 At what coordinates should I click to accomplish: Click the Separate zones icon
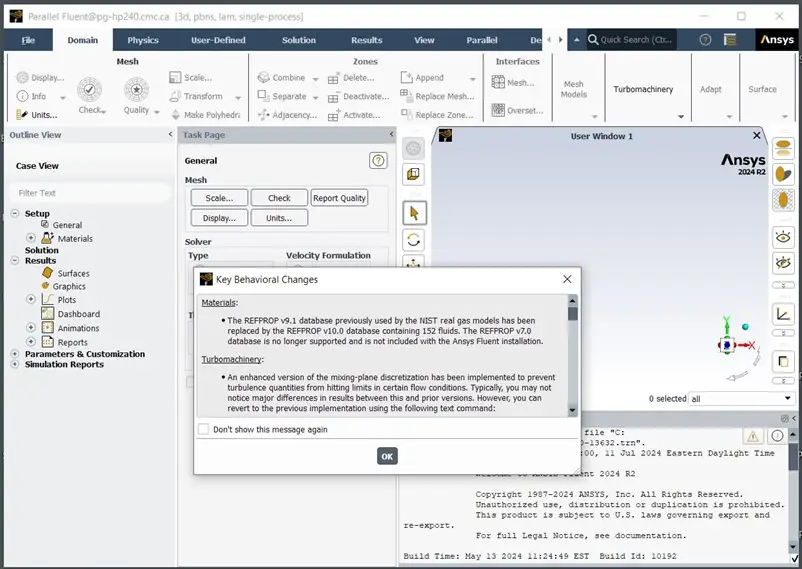pyautogui.click(x=263, y=96)
